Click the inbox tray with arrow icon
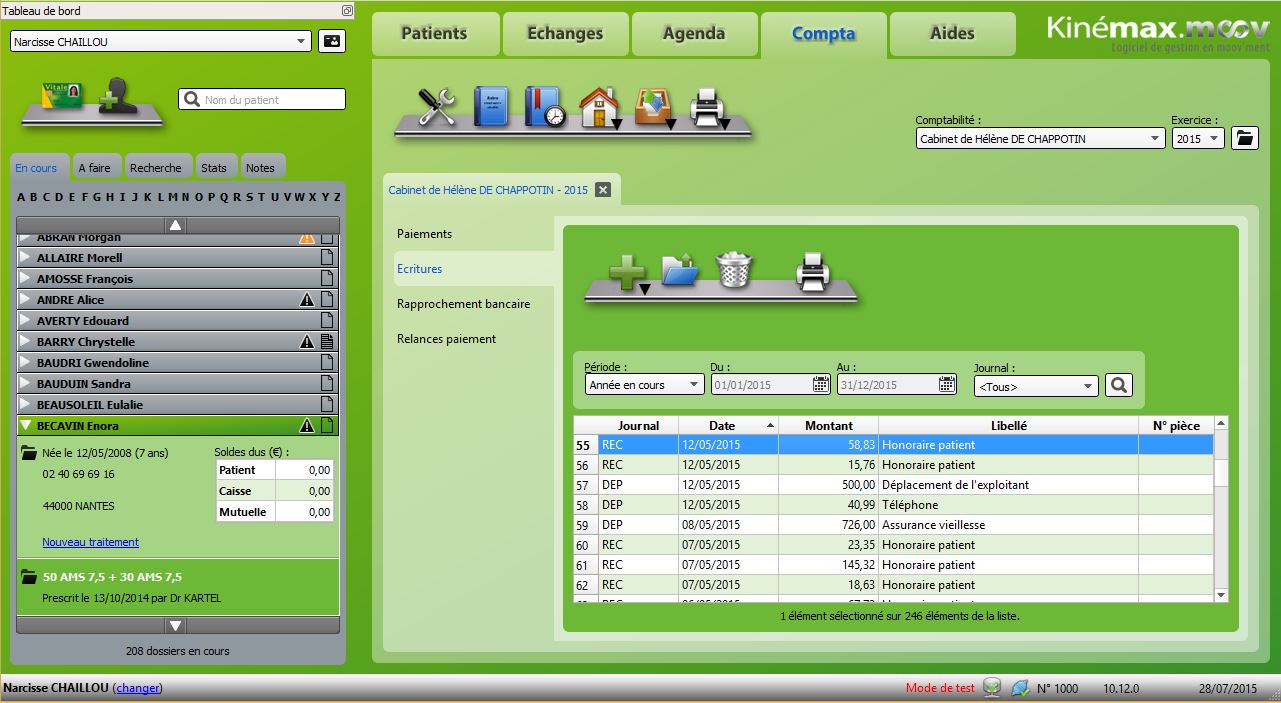Viewport: 1281px width, 703px height. 655,107
